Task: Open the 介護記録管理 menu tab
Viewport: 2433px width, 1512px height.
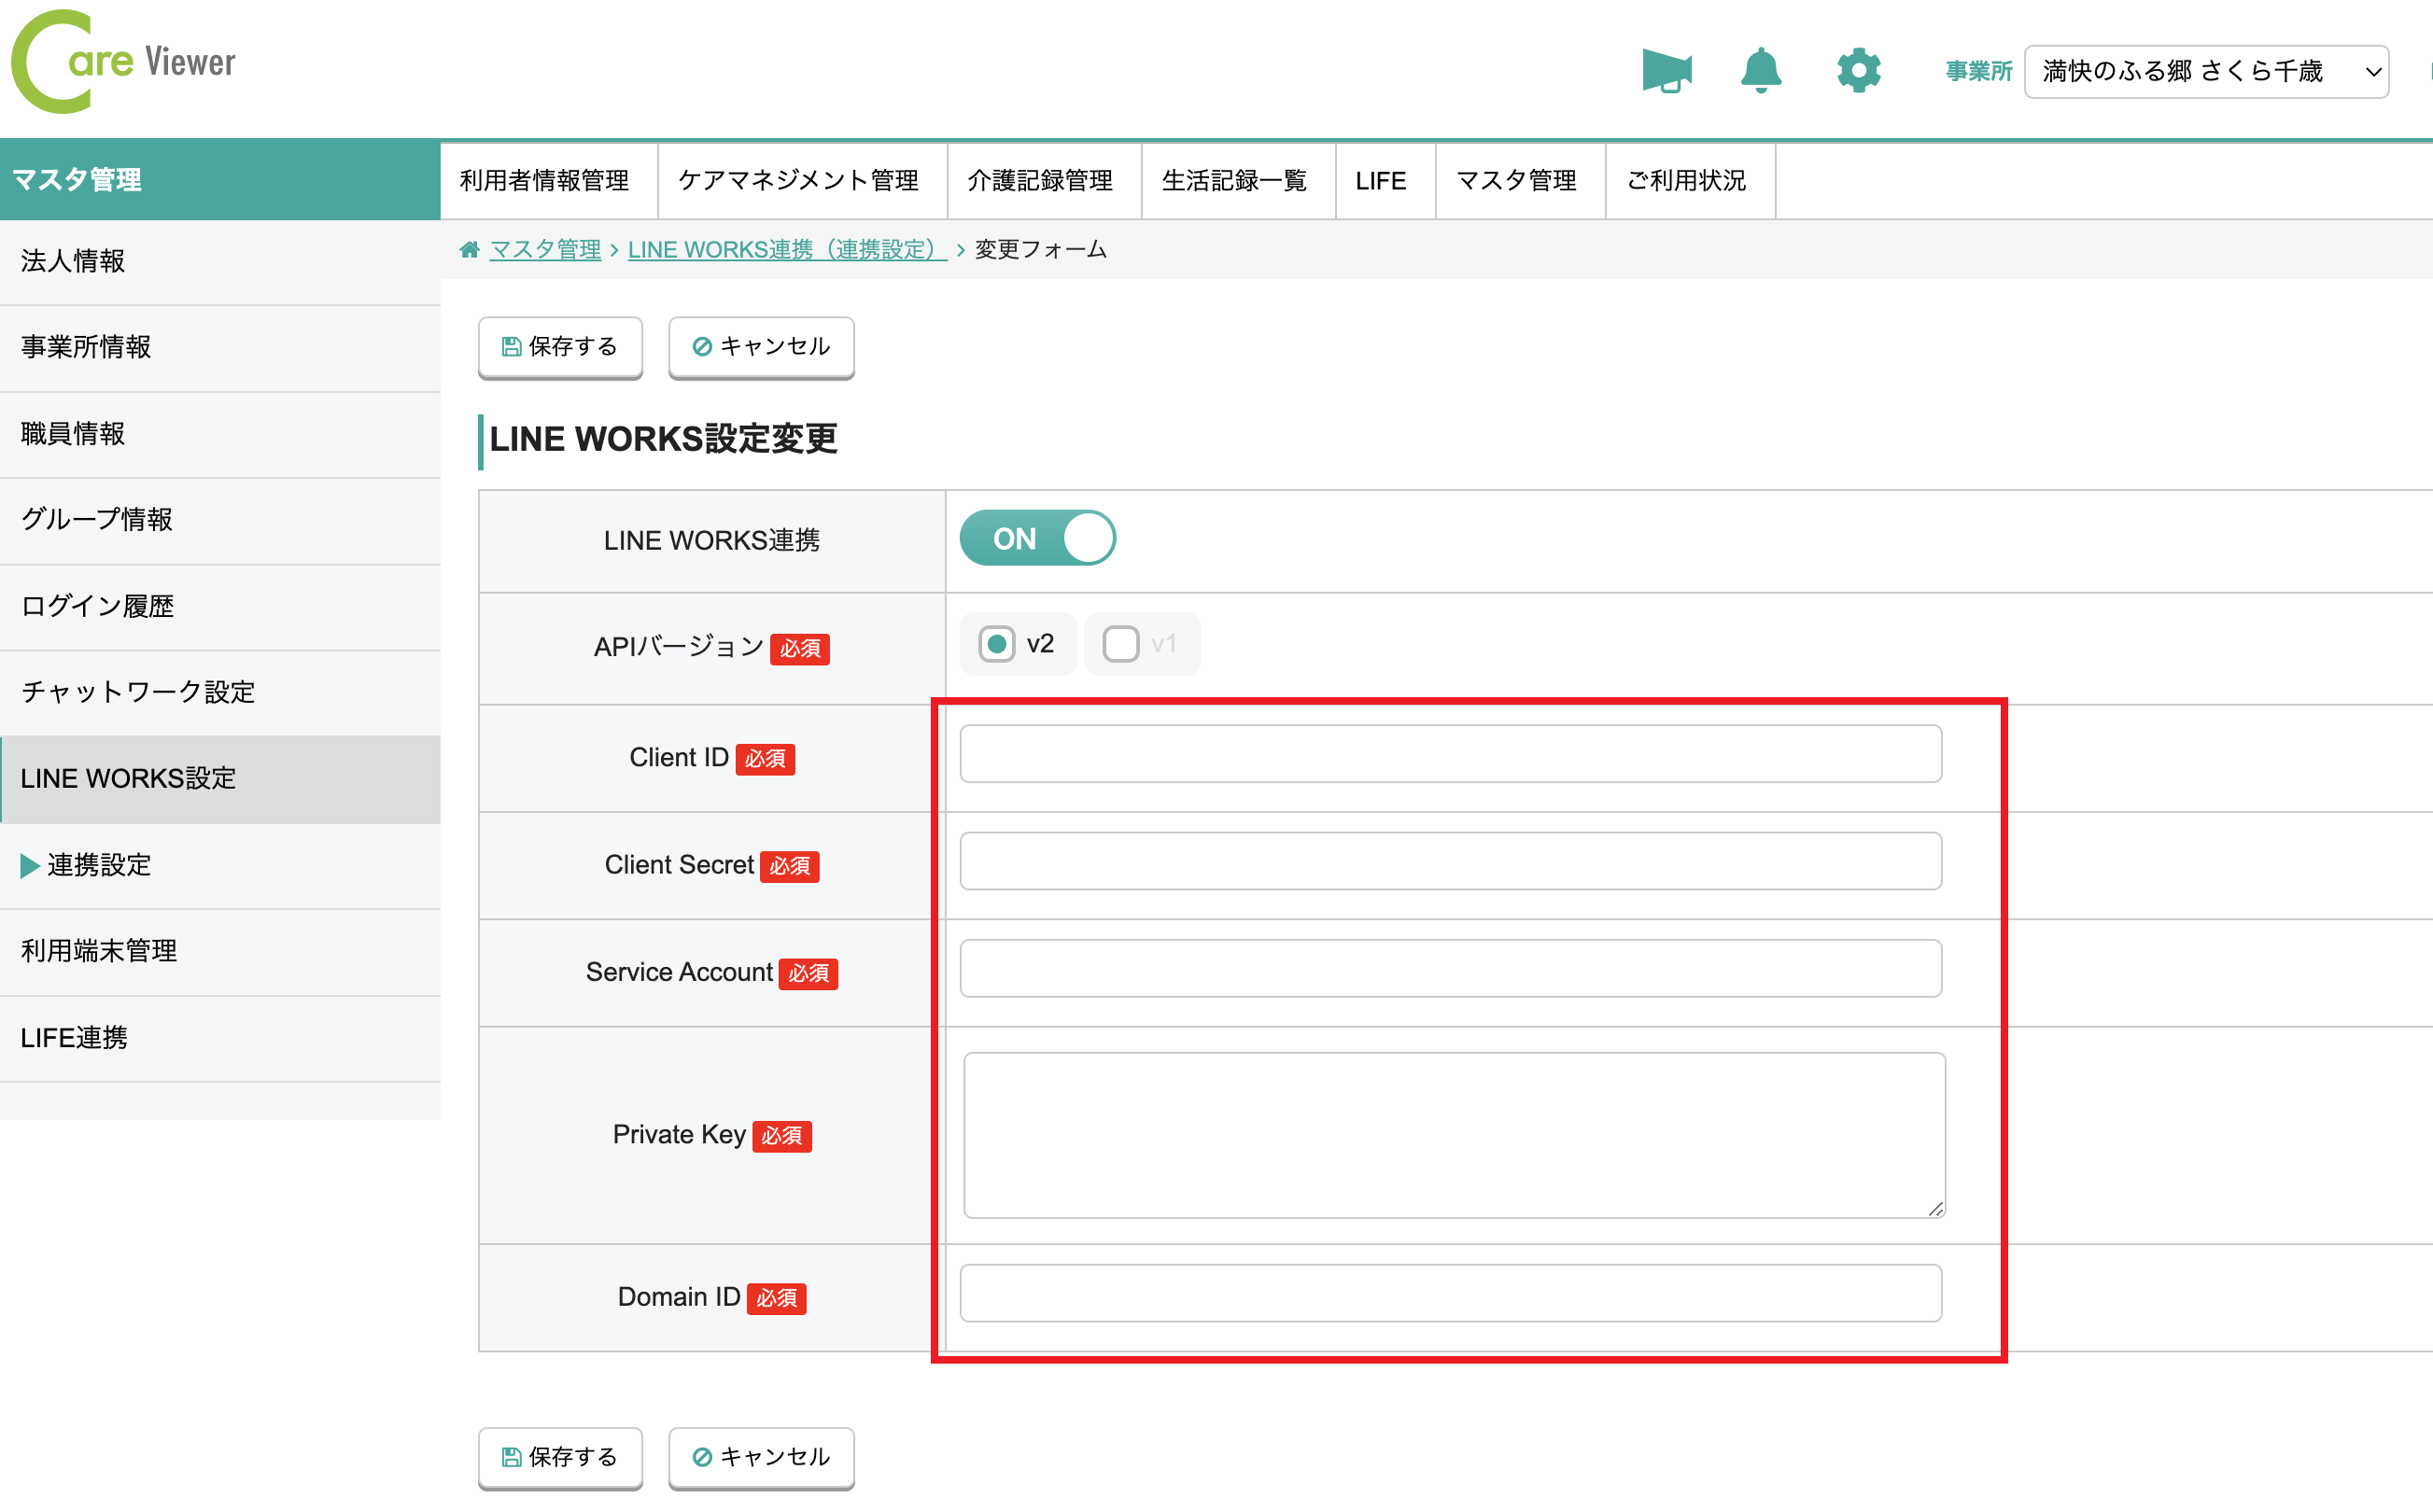Action: (1040, 180)
